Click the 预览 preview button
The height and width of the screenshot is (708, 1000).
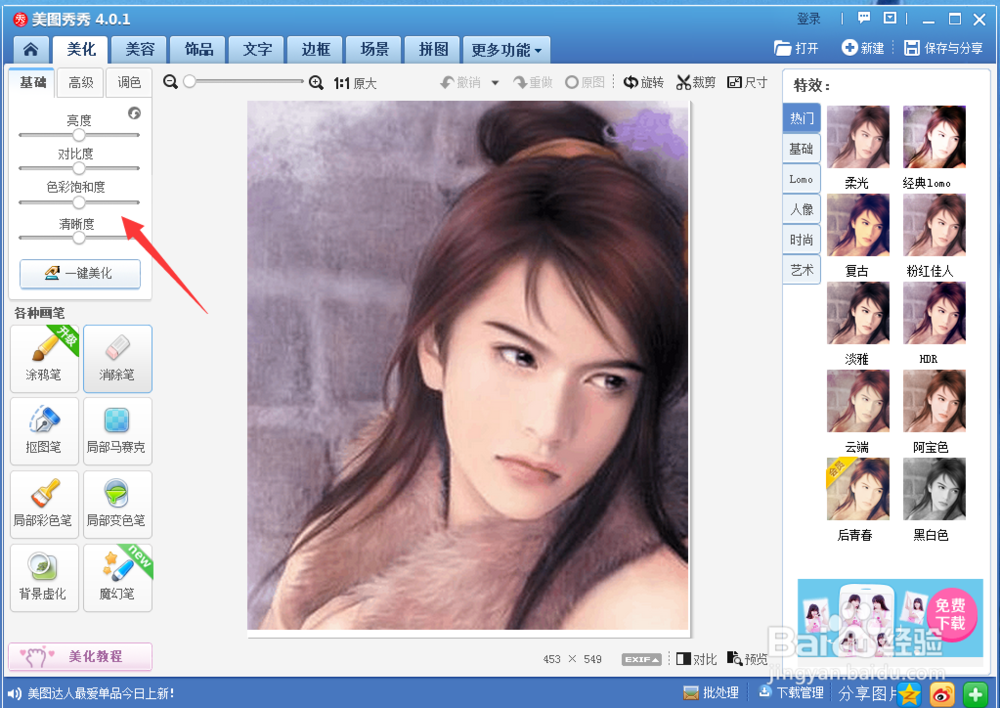point(747,659)
